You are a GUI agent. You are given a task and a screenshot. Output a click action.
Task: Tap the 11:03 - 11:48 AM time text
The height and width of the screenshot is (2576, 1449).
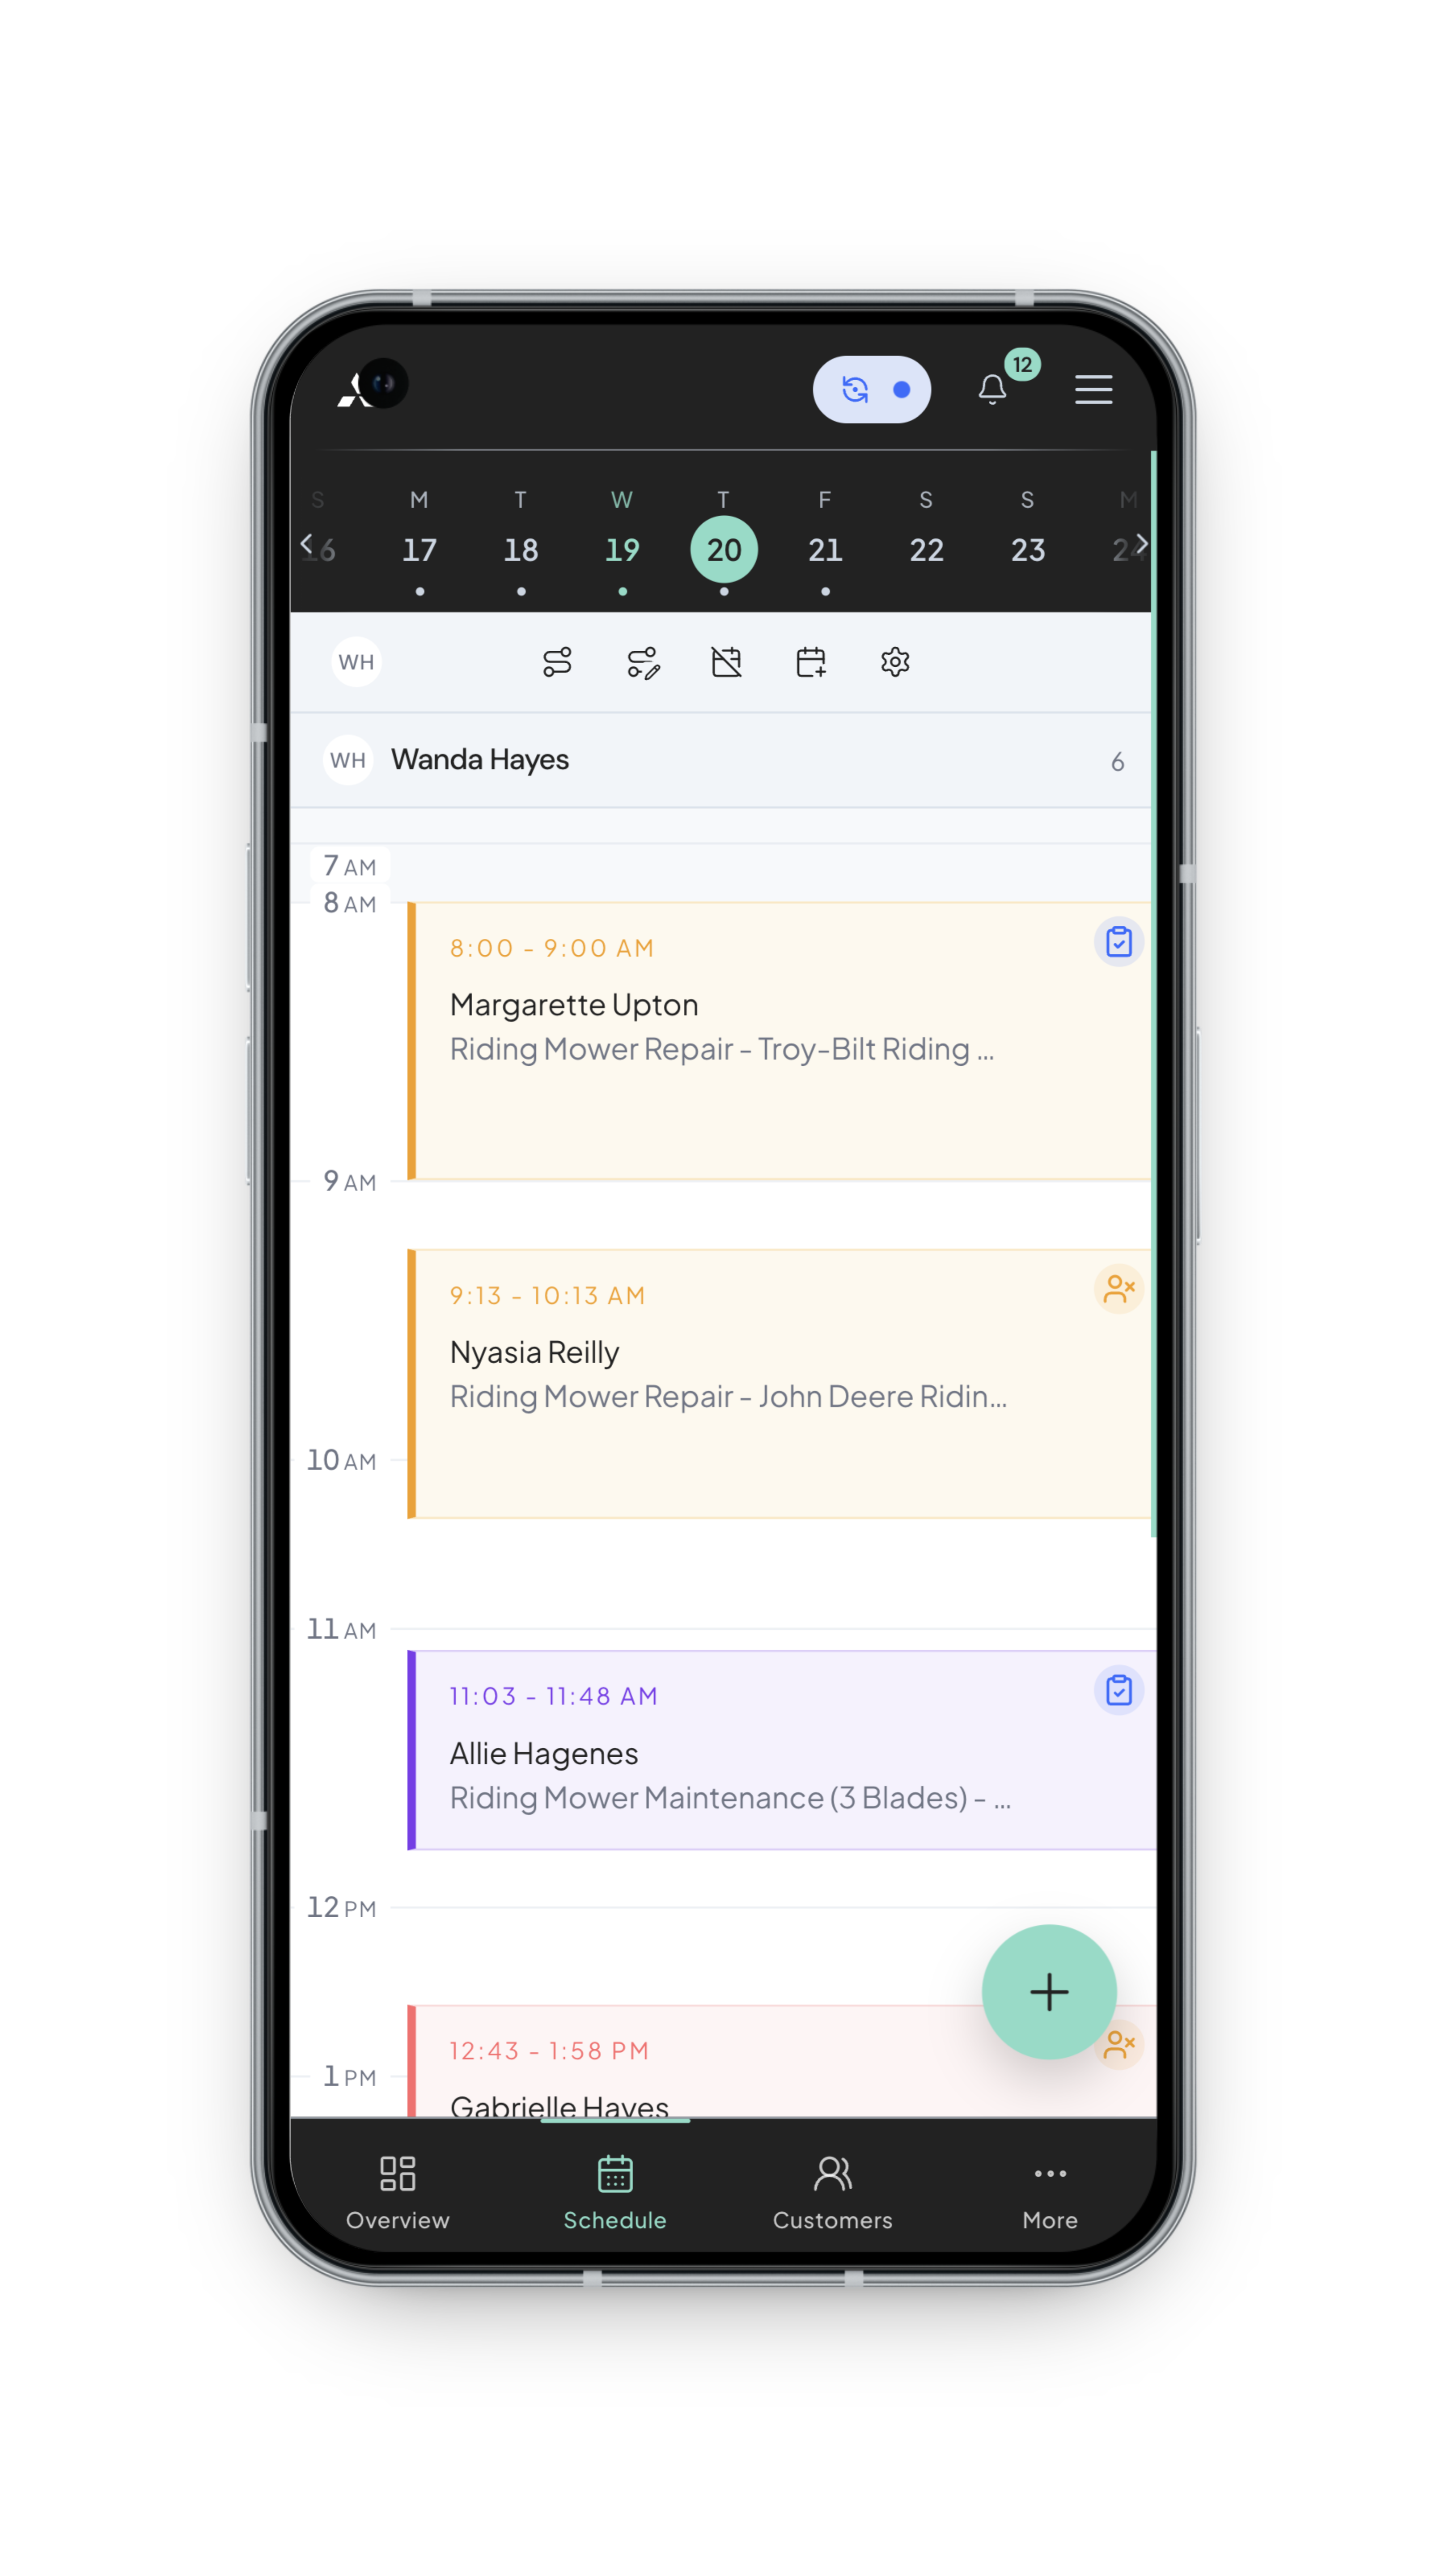553,1696
